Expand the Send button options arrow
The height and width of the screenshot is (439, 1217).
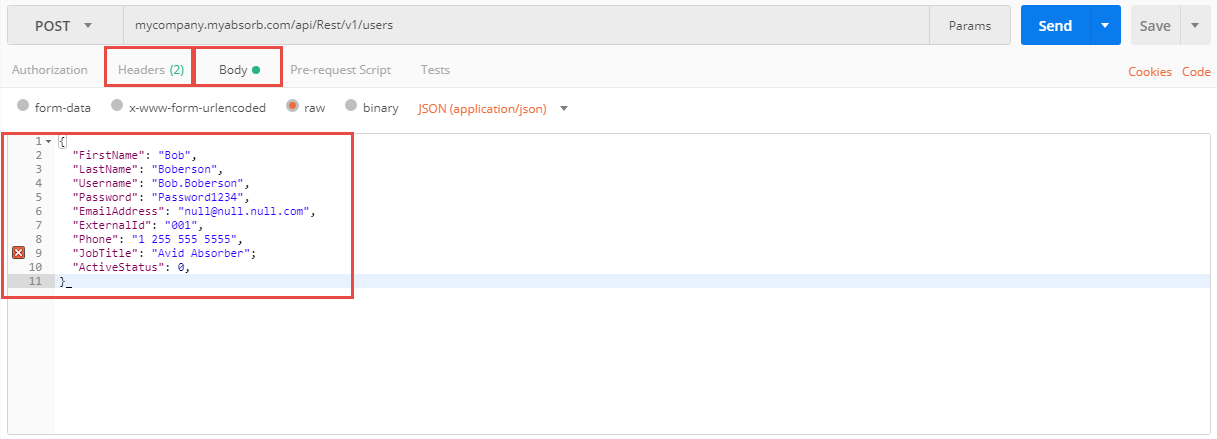[1105, 26]
